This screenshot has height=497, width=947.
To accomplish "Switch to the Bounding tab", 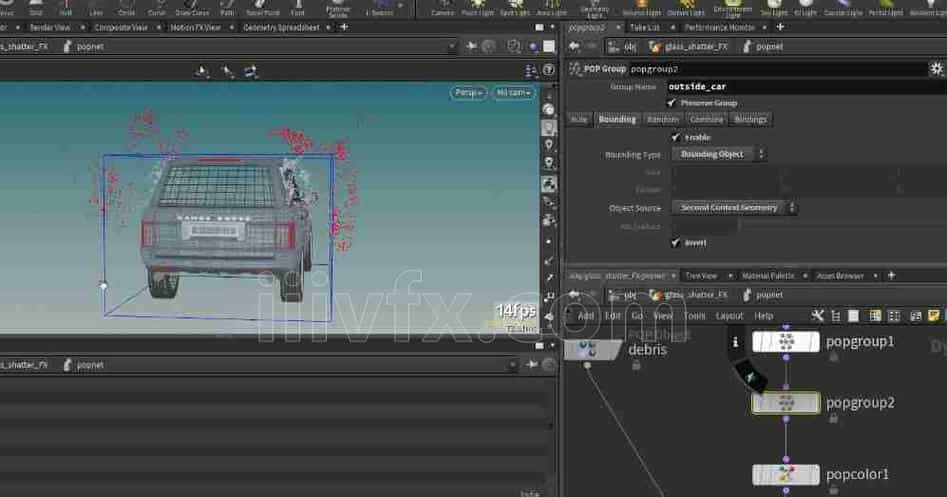I will [617, 120].
